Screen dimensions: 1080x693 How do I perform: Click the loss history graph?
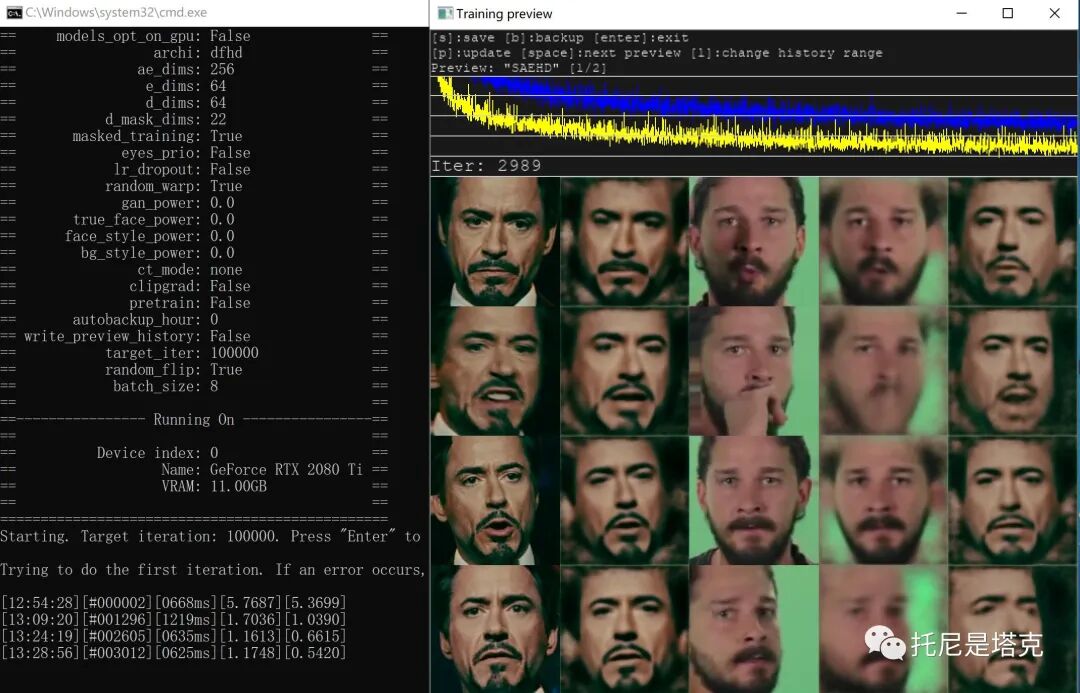tap(754, 116)
